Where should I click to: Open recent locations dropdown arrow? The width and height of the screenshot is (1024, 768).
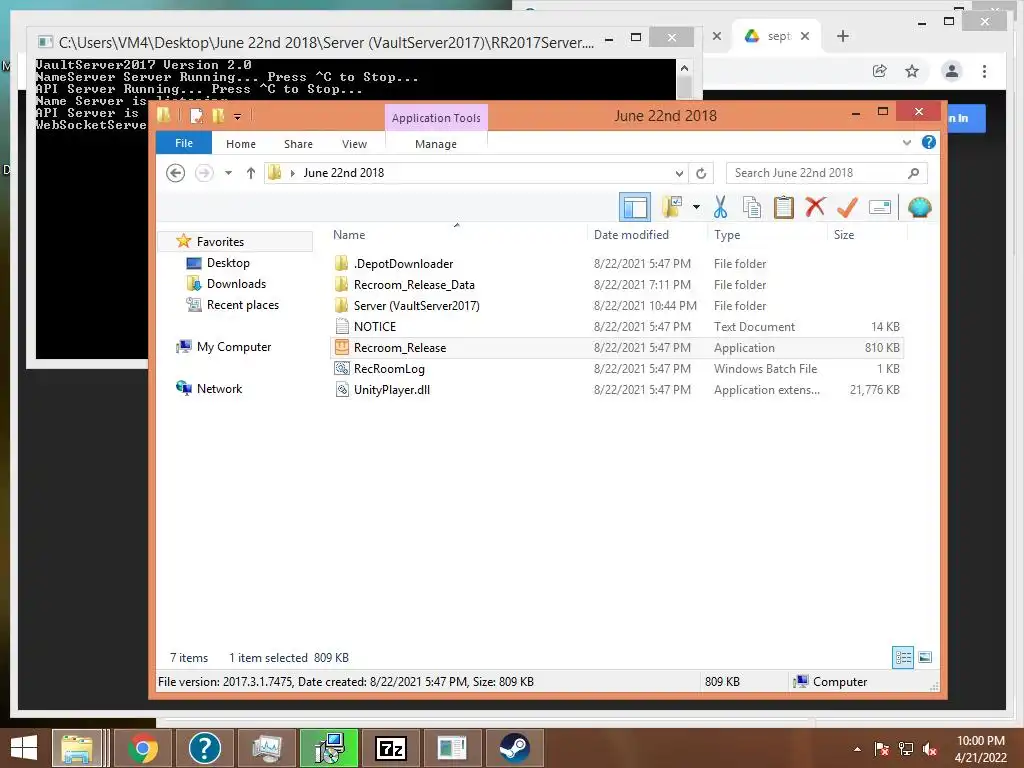(x=228, y=173)
